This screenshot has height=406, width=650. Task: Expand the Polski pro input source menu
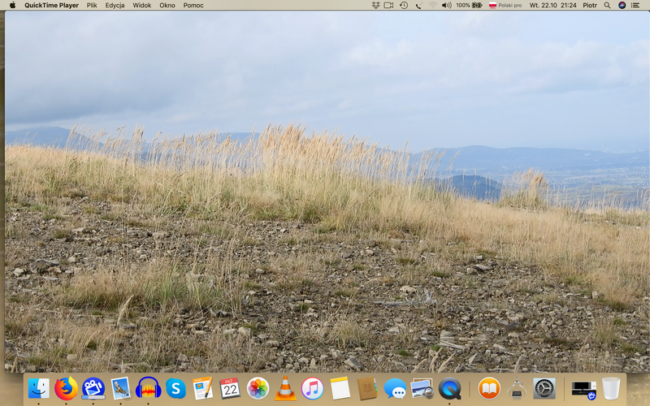click(506, 5)
